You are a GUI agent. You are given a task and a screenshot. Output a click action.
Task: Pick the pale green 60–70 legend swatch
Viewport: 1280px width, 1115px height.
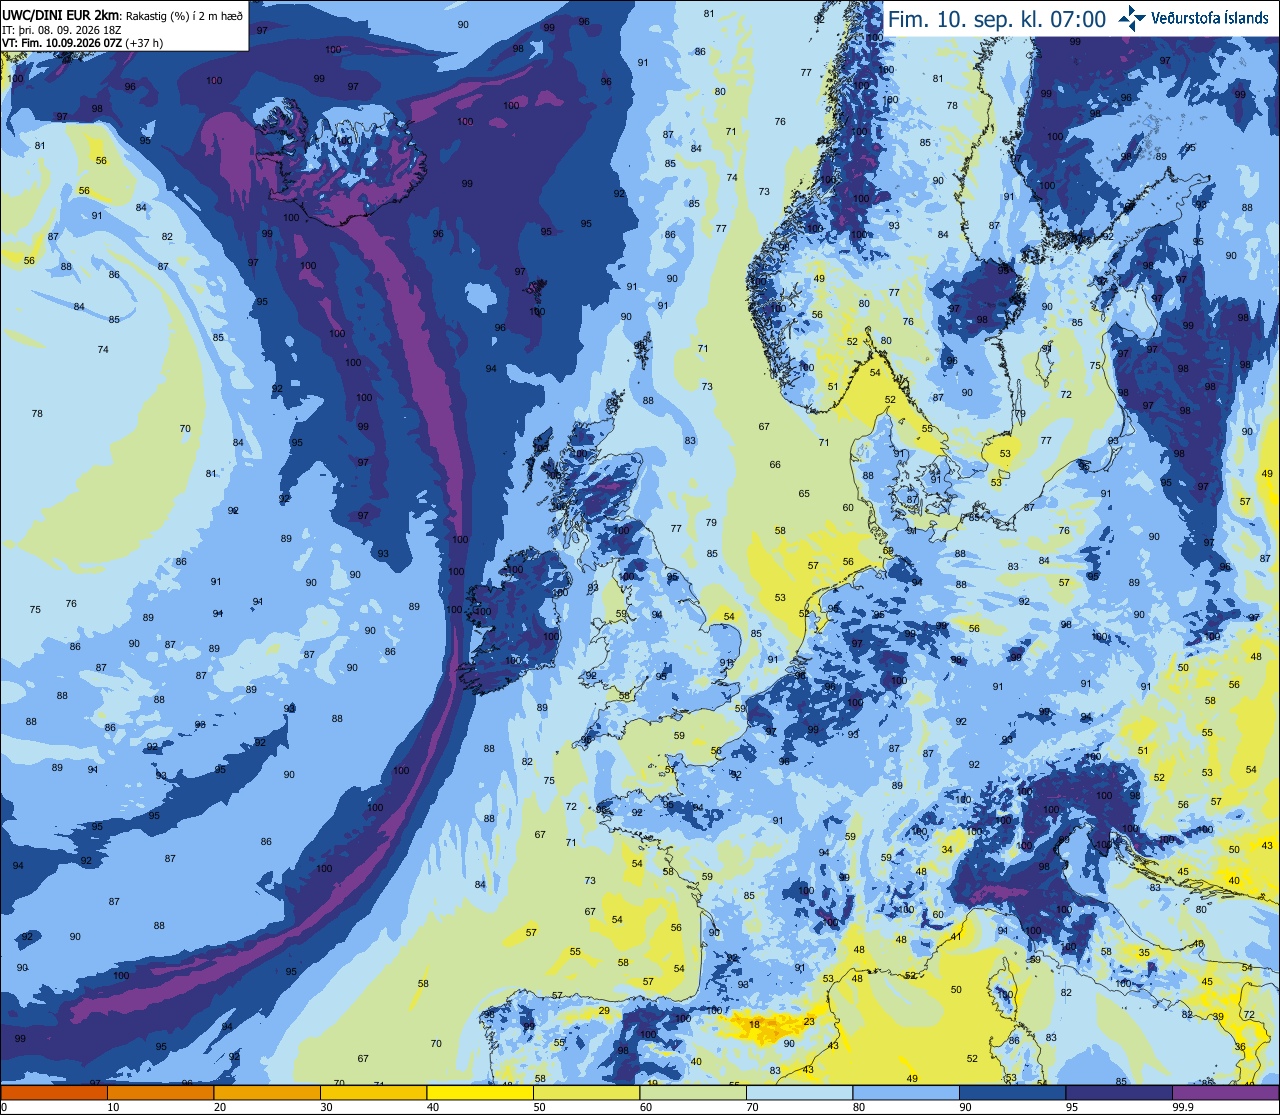pos(693,1093)
